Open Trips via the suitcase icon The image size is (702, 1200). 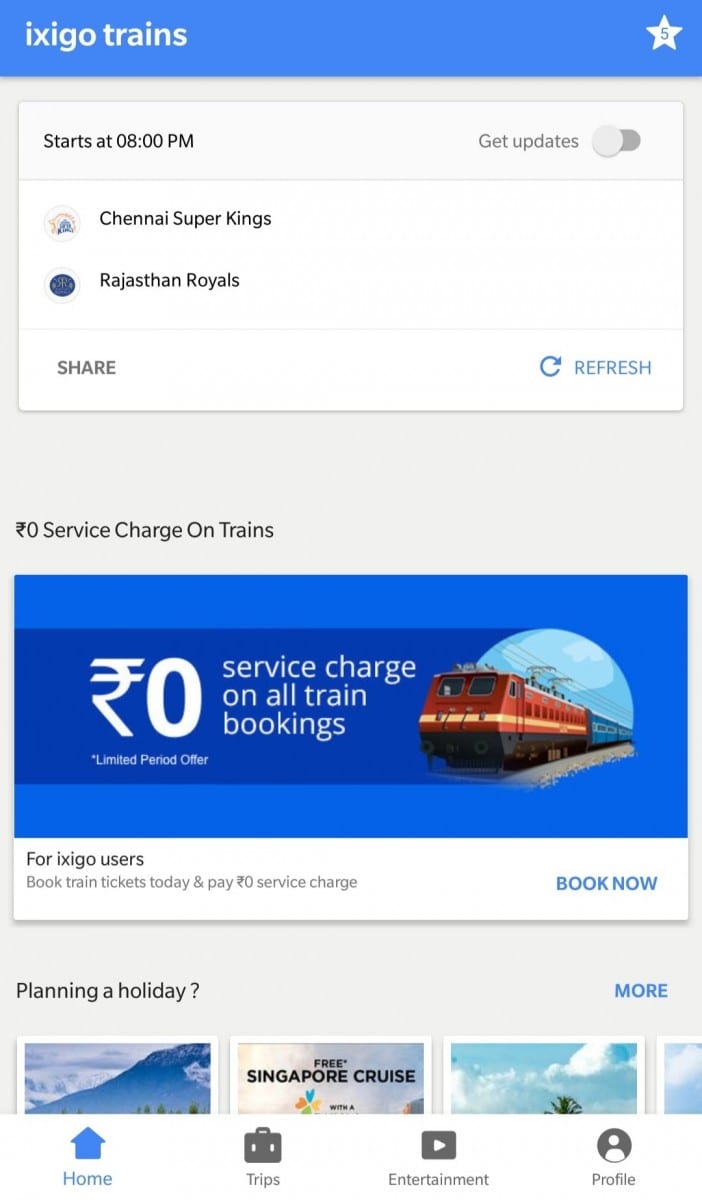(x=263, y=1144)
